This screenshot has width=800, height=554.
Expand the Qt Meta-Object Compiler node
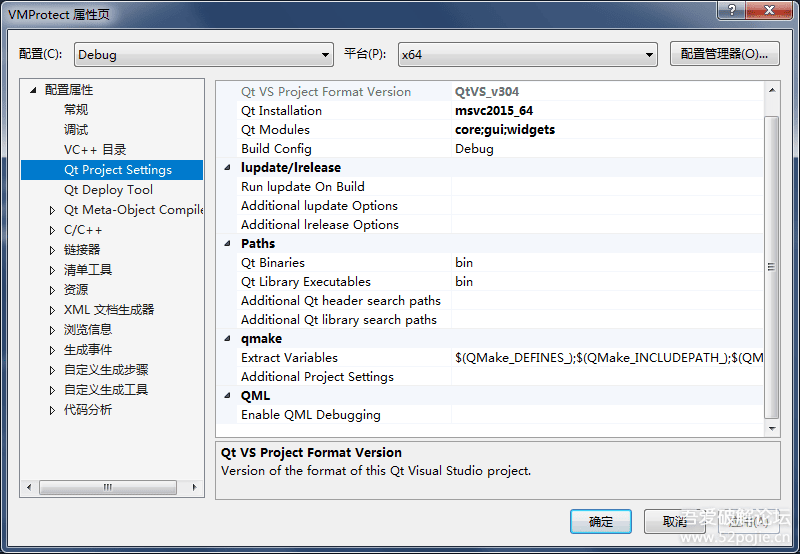pos(52,210)
